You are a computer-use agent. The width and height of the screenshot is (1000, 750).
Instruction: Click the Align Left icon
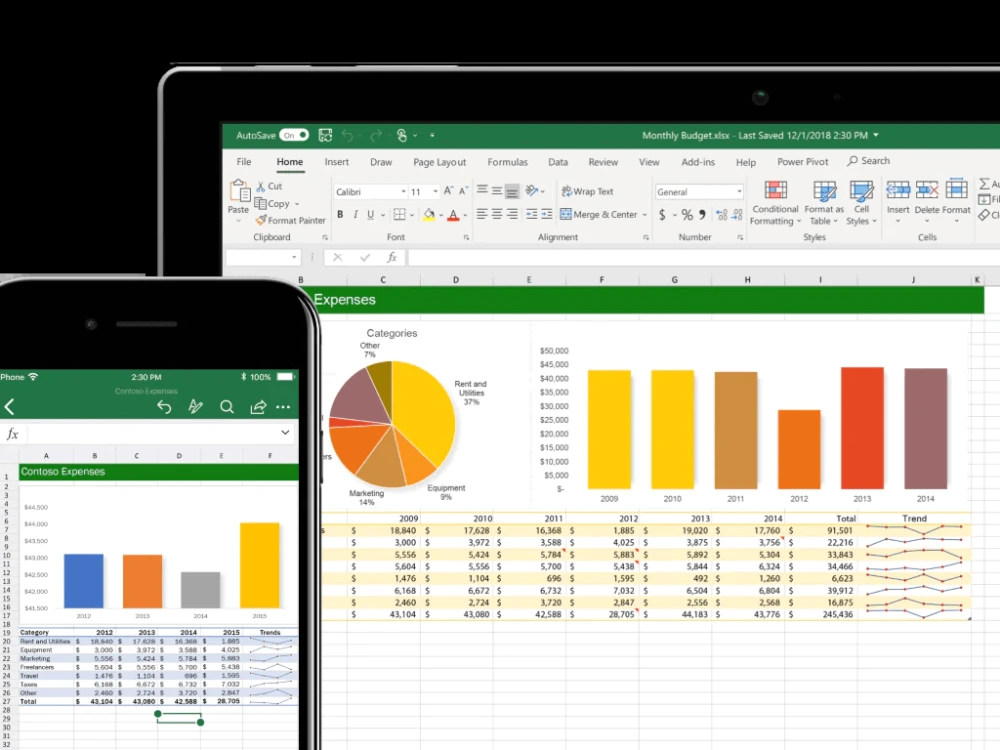click(x=482, y=214)
